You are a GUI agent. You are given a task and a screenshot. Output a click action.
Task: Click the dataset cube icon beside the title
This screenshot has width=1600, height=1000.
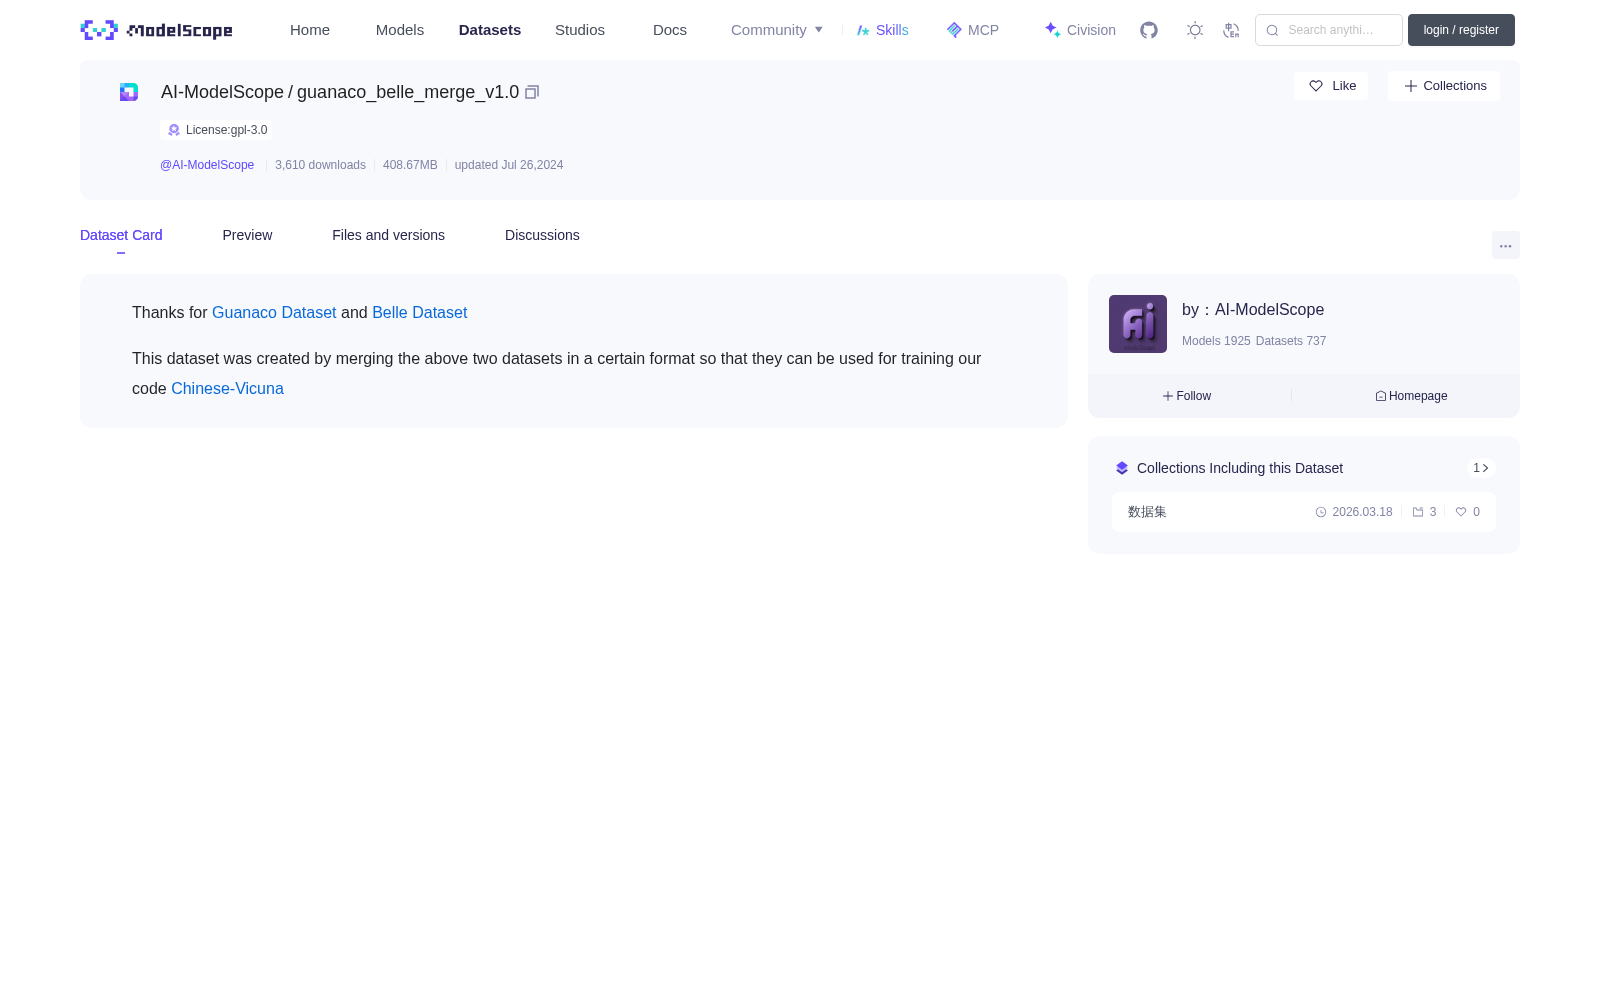[x=129, y=92]
